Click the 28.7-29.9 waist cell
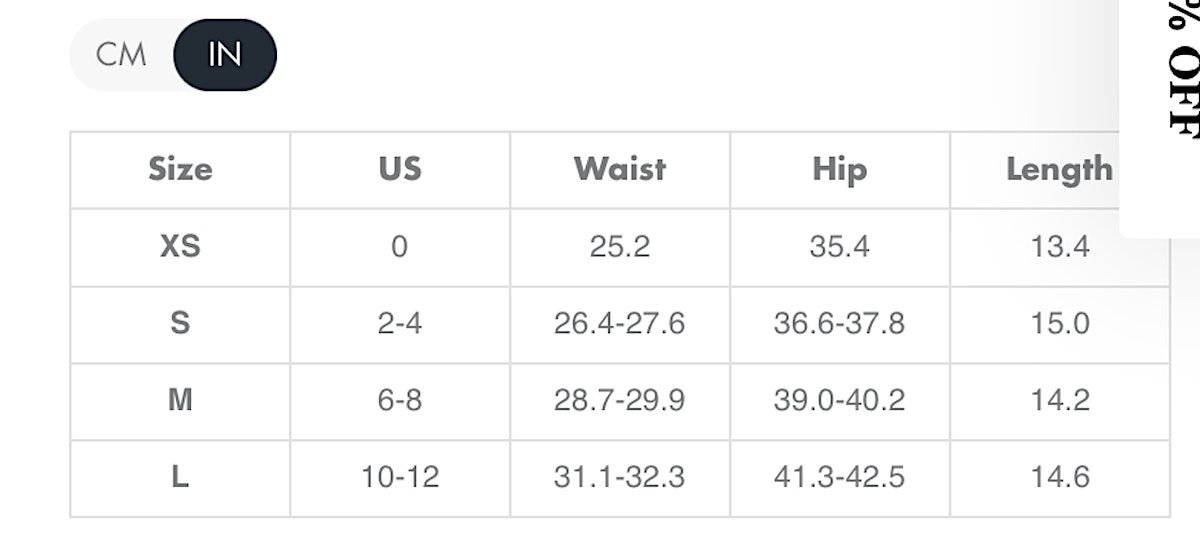The height and width of the screenshot is (547, 1200). tap(620, 401)
